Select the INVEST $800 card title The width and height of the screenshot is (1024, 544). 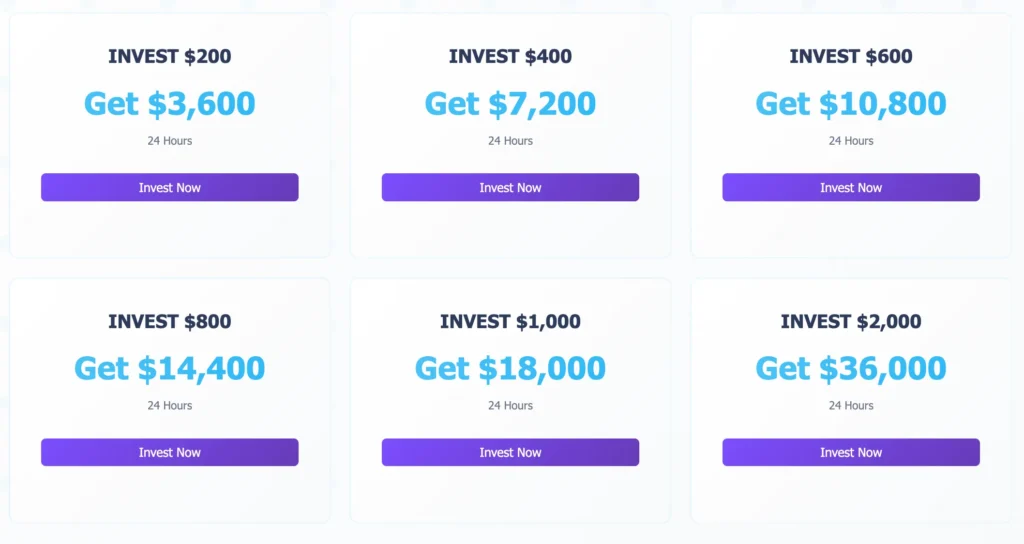169,321
